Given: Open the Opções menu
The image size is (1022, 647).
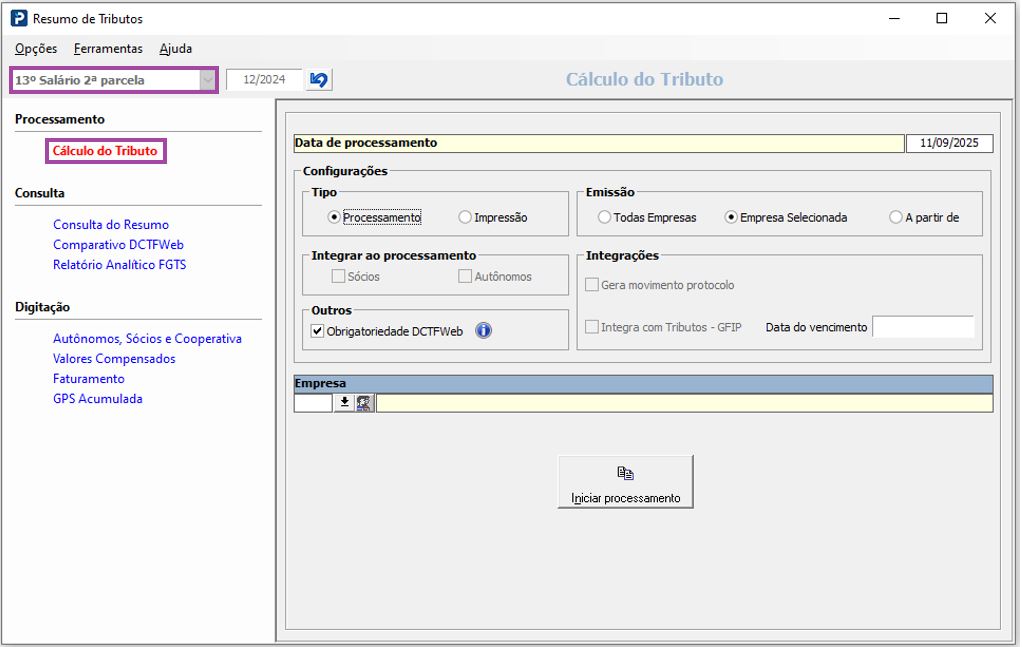Looking at the screenshot, I should pyautogui.click(x=36, y=48).
